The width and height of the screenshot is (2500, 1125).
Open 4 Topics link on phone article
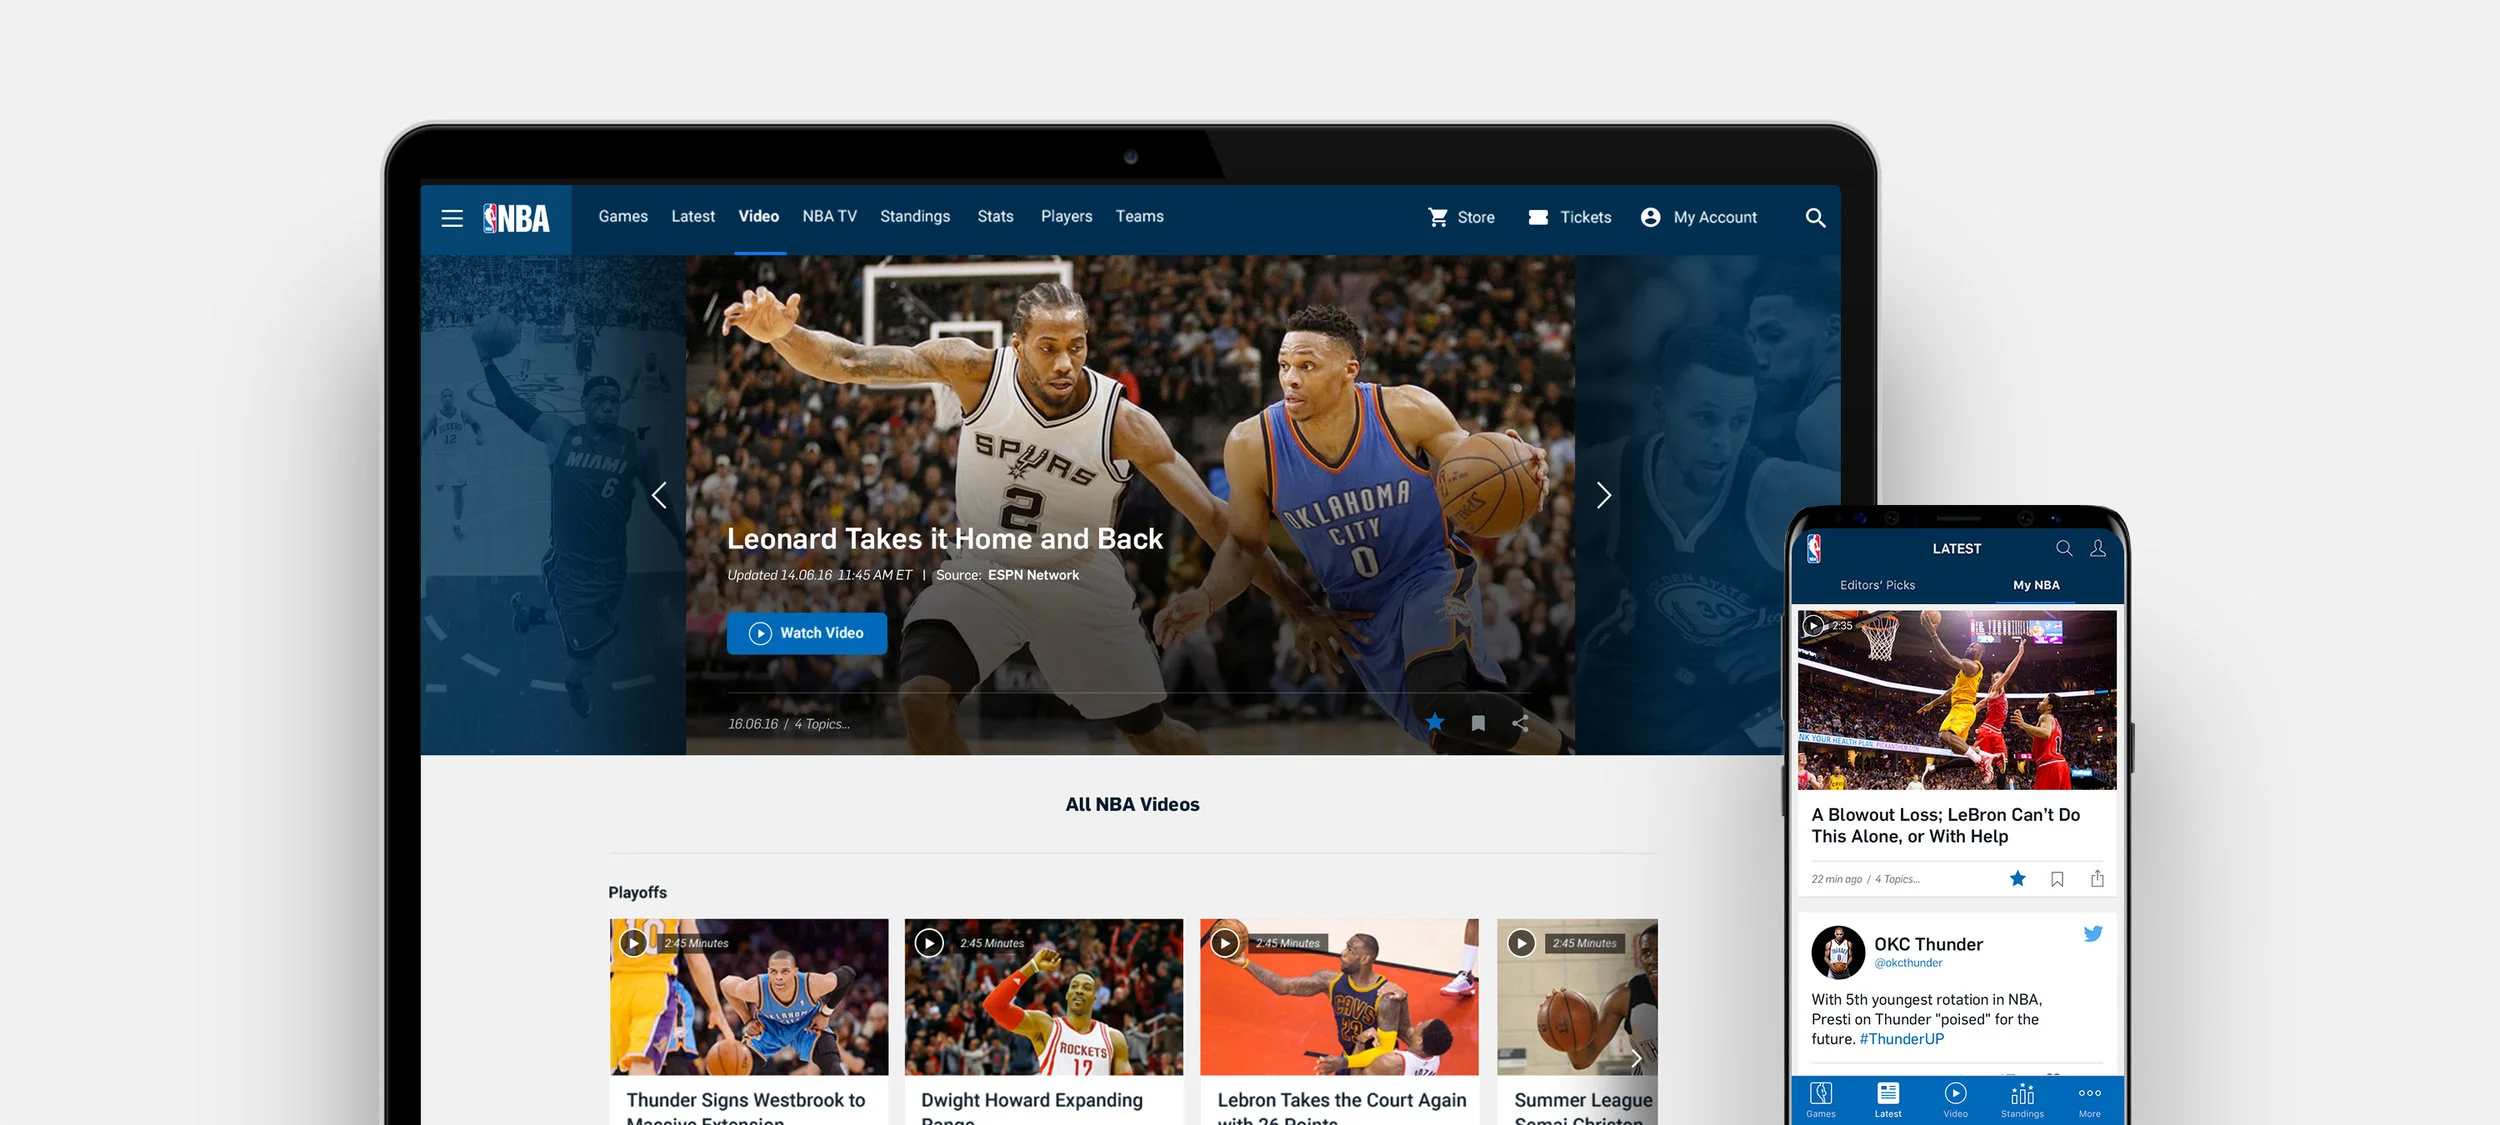click(1897, 879)
